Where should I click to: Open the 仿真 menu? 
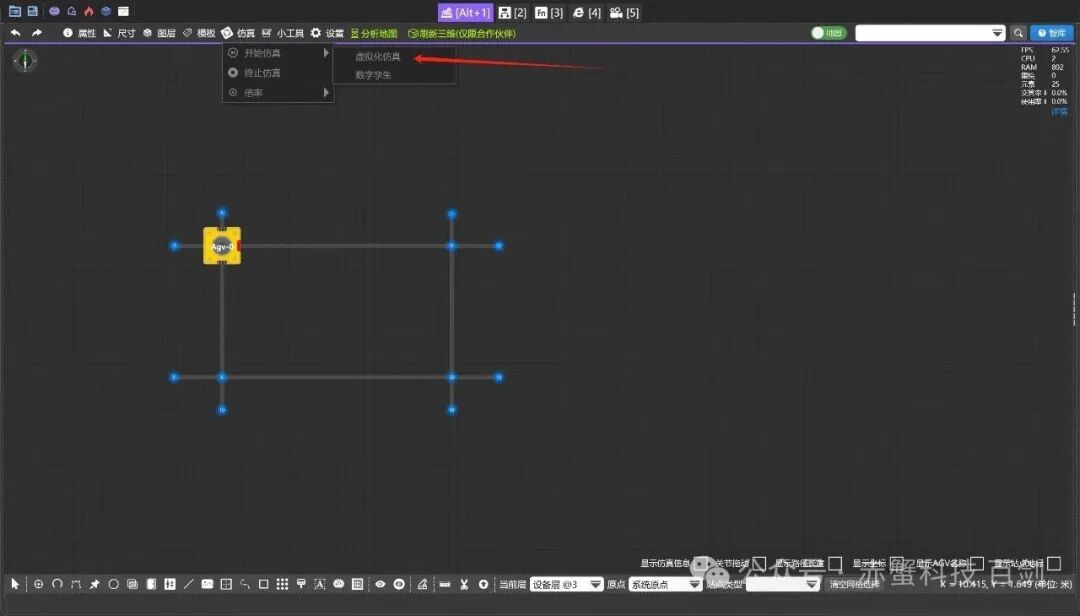click(238, 33)
